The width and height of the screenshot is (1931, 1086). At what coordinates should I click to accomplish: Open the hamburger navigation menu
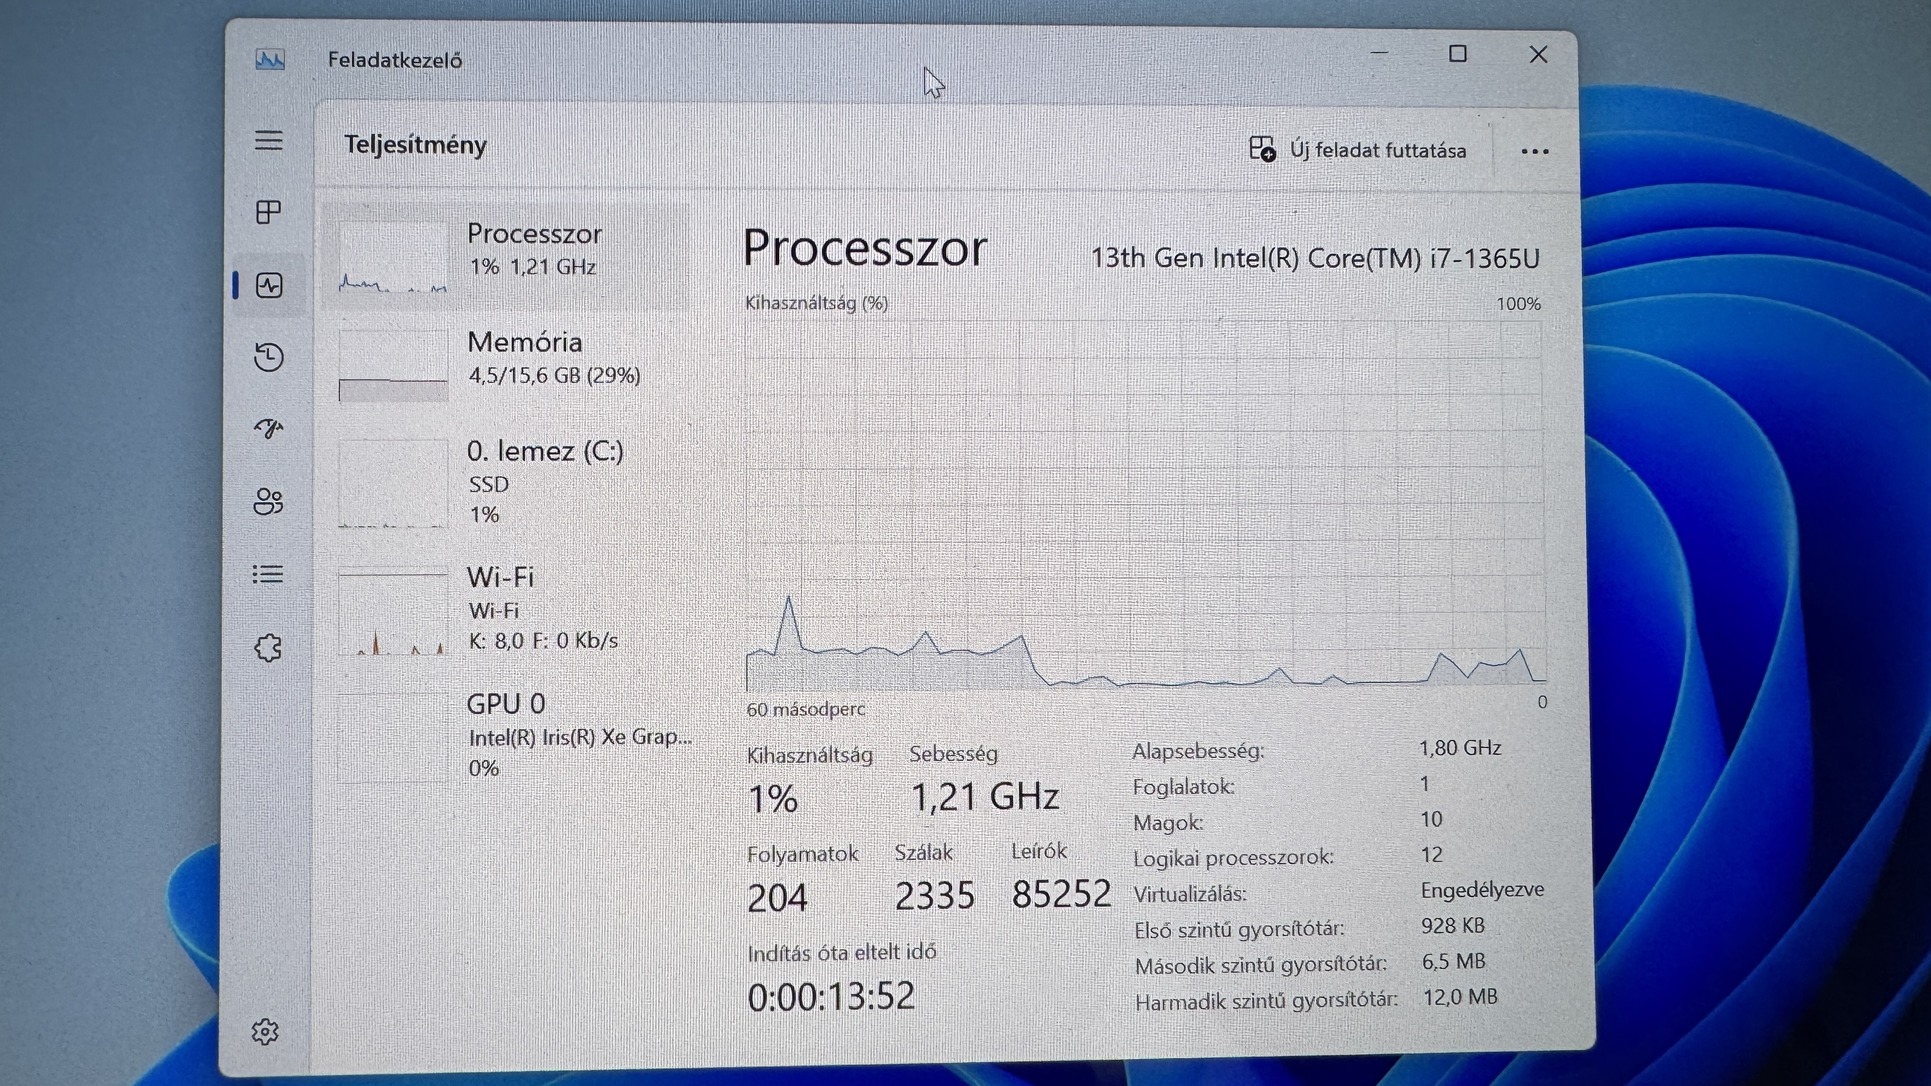268,140
